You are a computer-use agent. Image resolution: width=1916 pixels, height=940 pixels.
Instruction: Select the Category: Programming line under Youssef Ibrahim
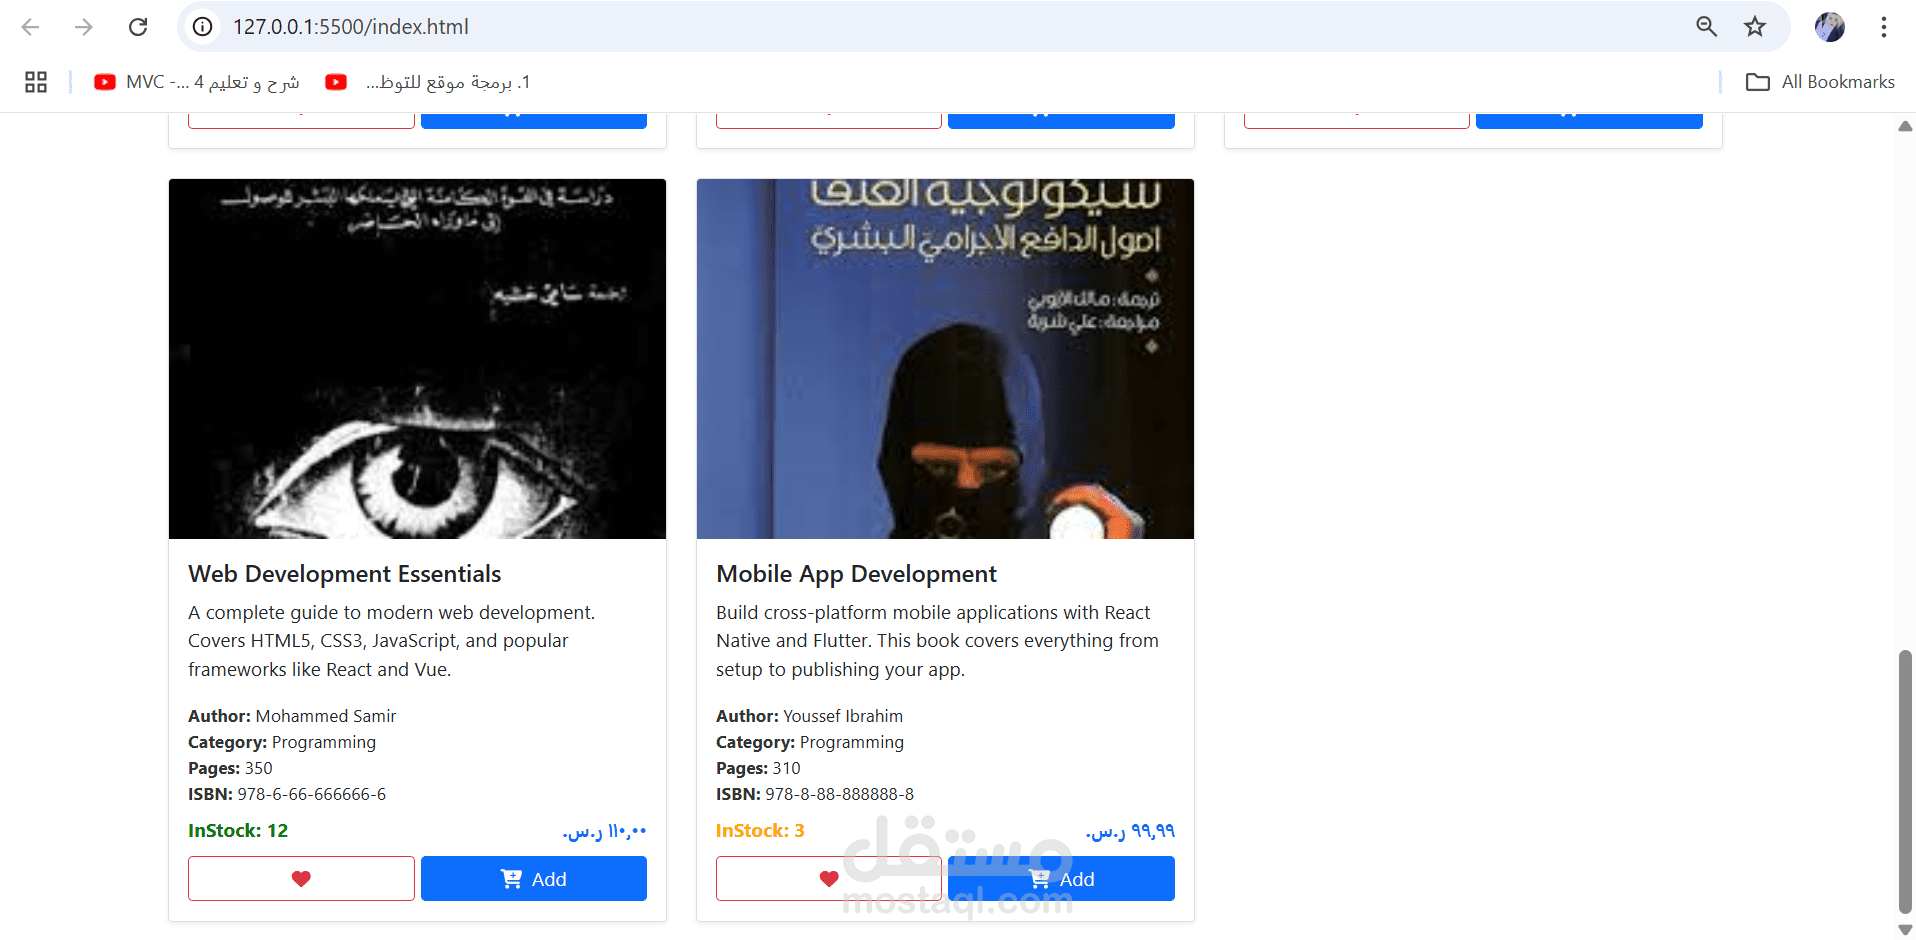[x=810, y=742]
